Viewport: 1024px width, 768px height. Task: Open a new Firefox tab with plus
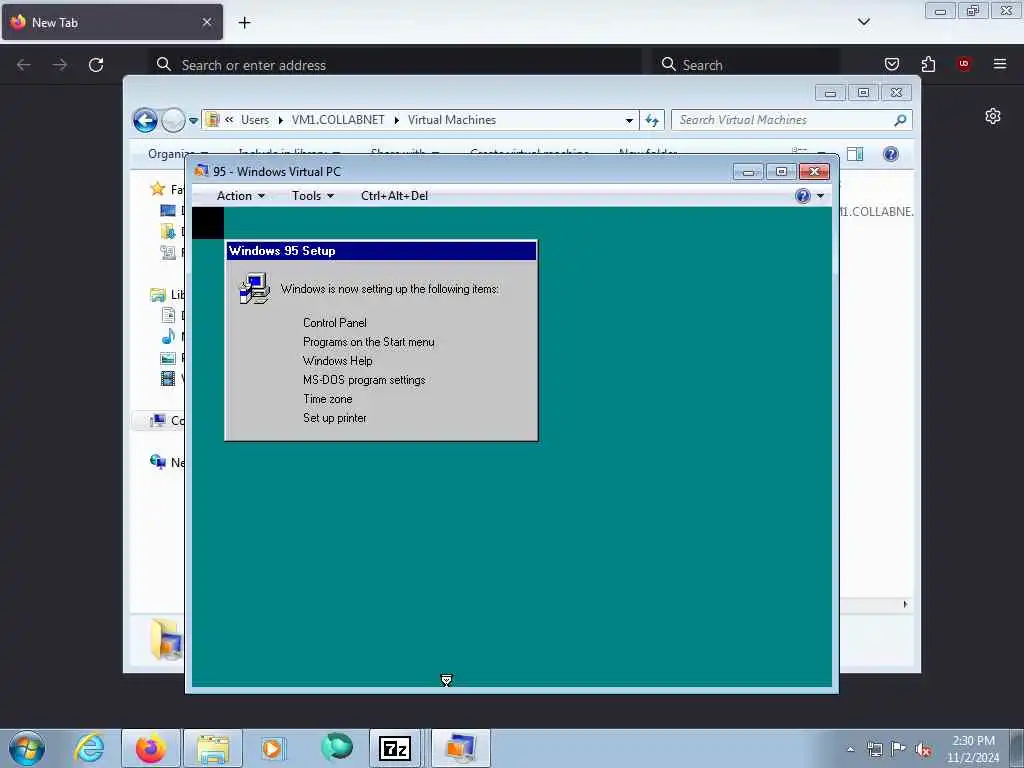tap(244, 23)
